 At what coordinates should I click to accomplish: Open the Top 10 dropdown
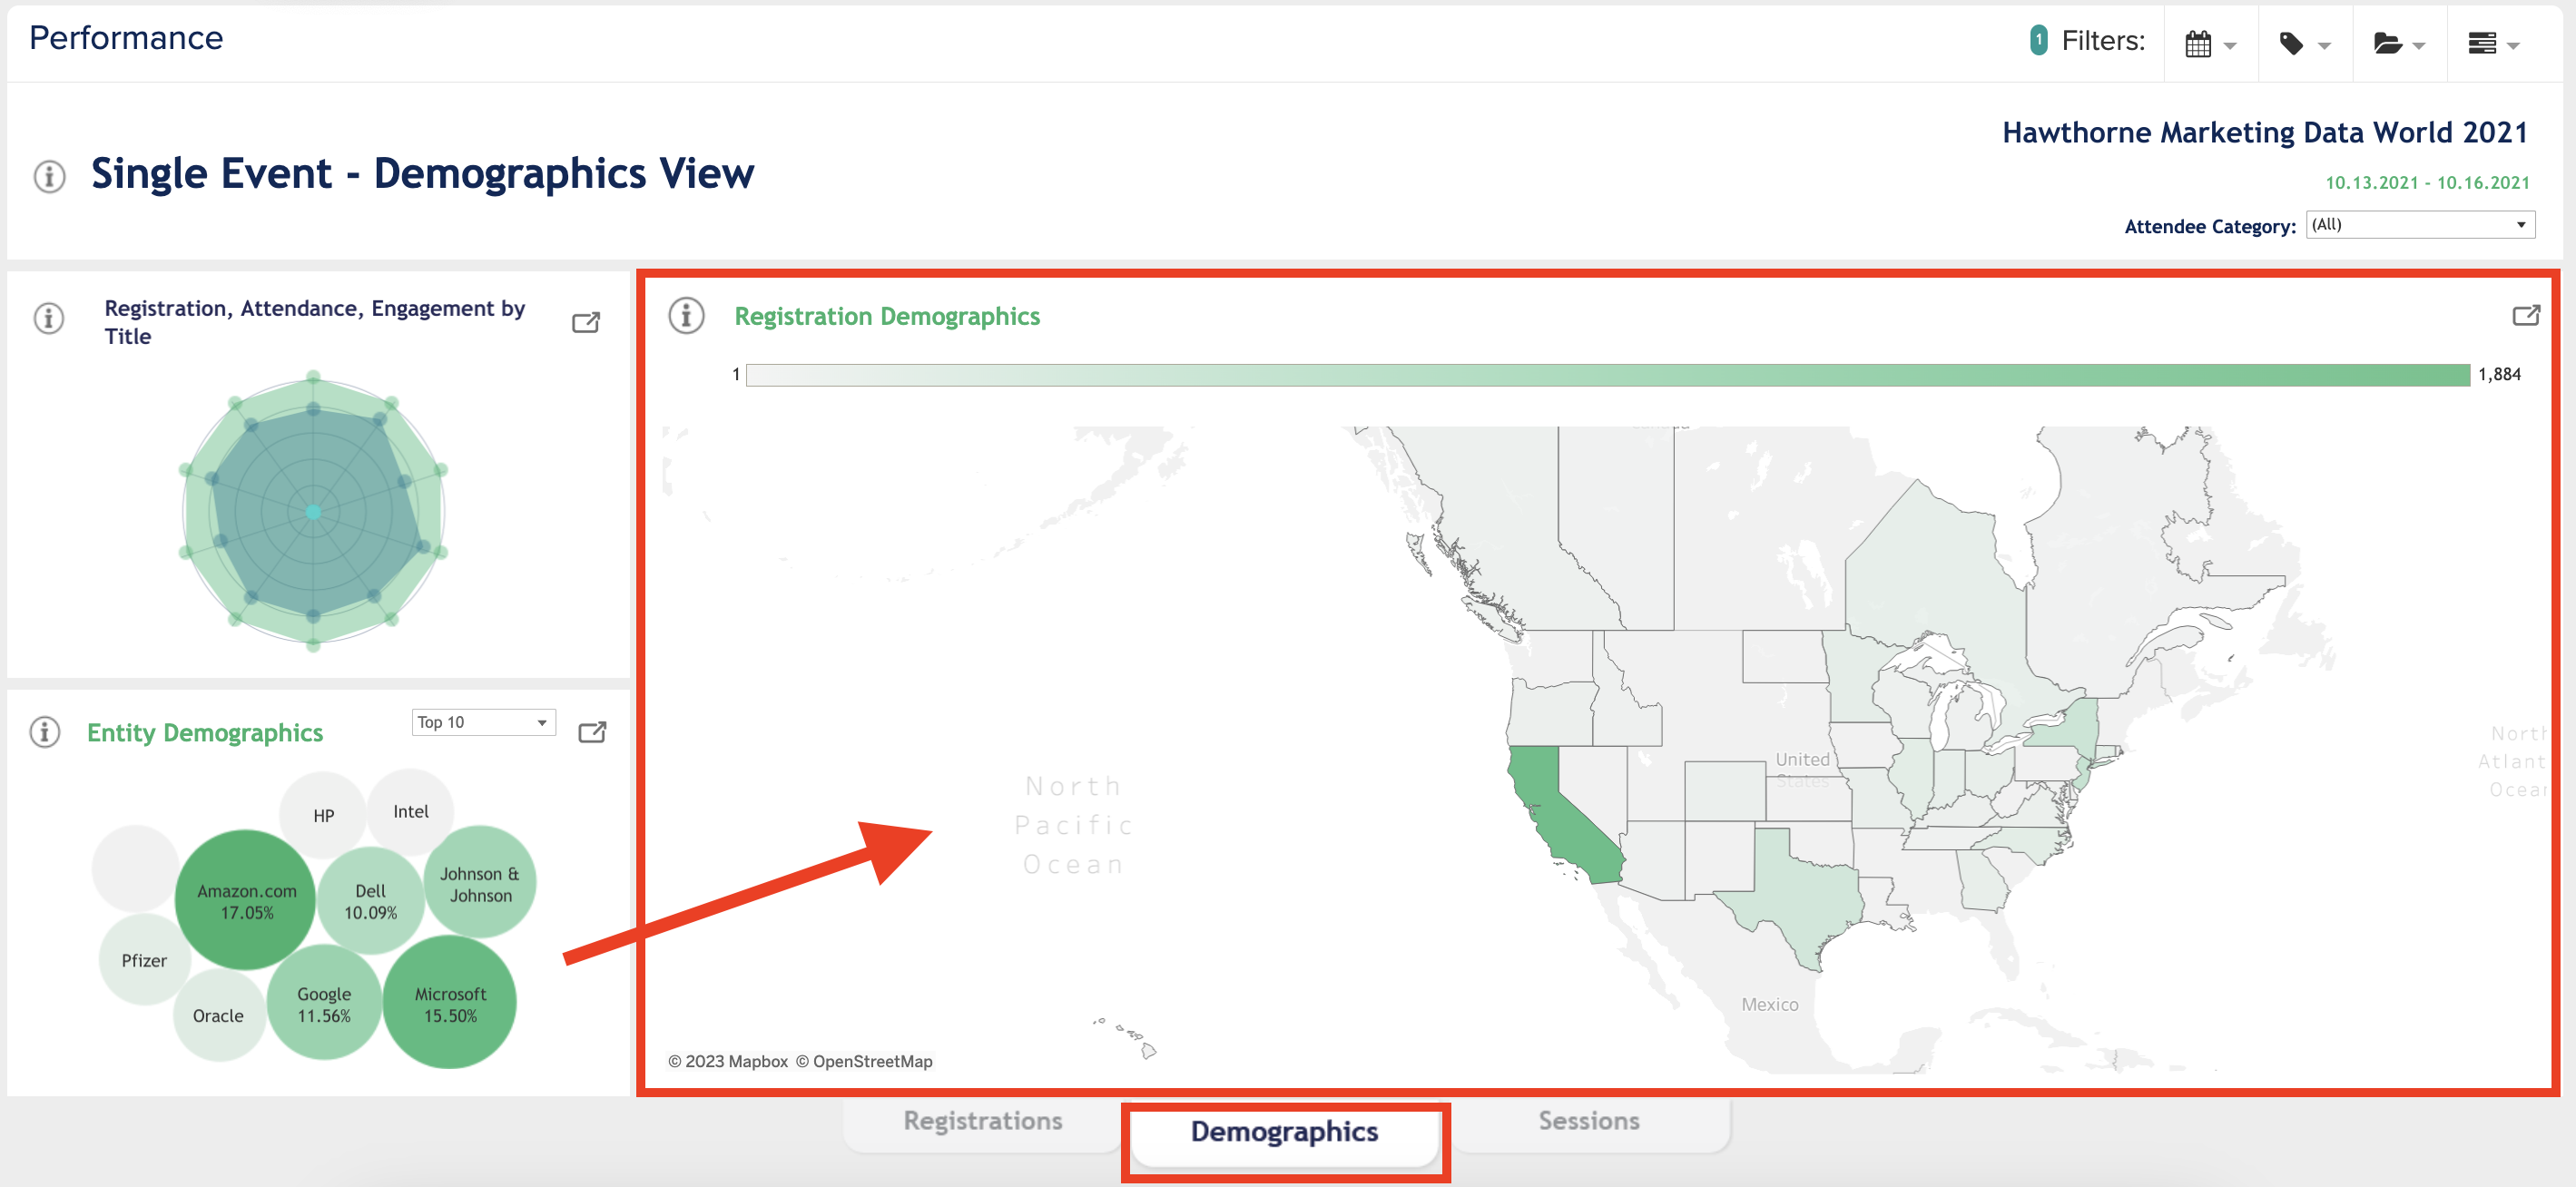(x=483, y=722)
